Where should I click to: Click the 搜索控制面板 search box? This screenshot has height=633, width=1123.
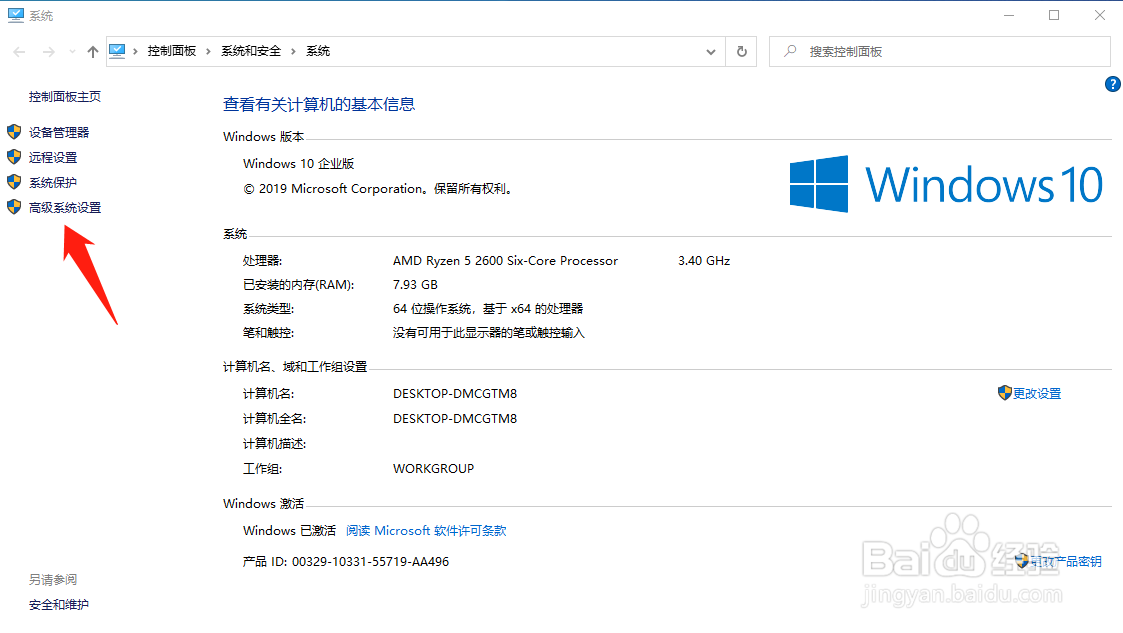[x=940, y=52]
